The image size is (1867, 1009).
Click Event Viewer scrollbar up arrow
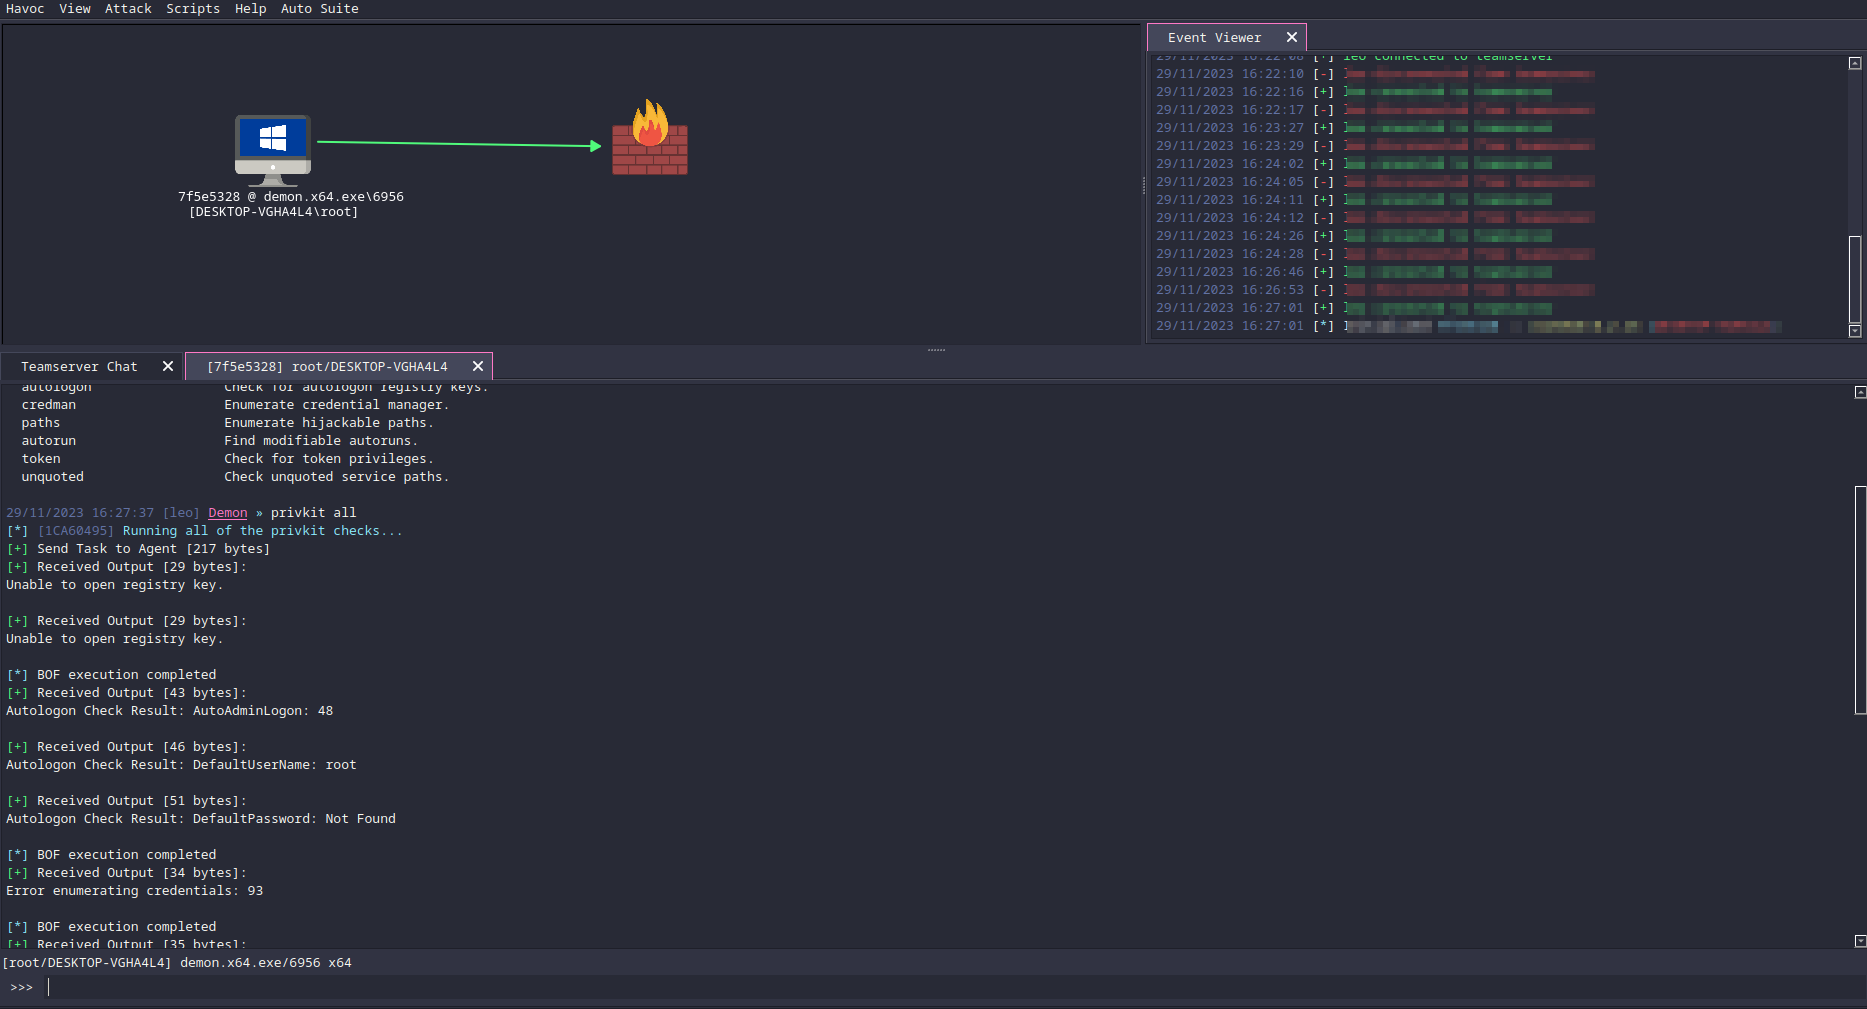pos(1855,63)
